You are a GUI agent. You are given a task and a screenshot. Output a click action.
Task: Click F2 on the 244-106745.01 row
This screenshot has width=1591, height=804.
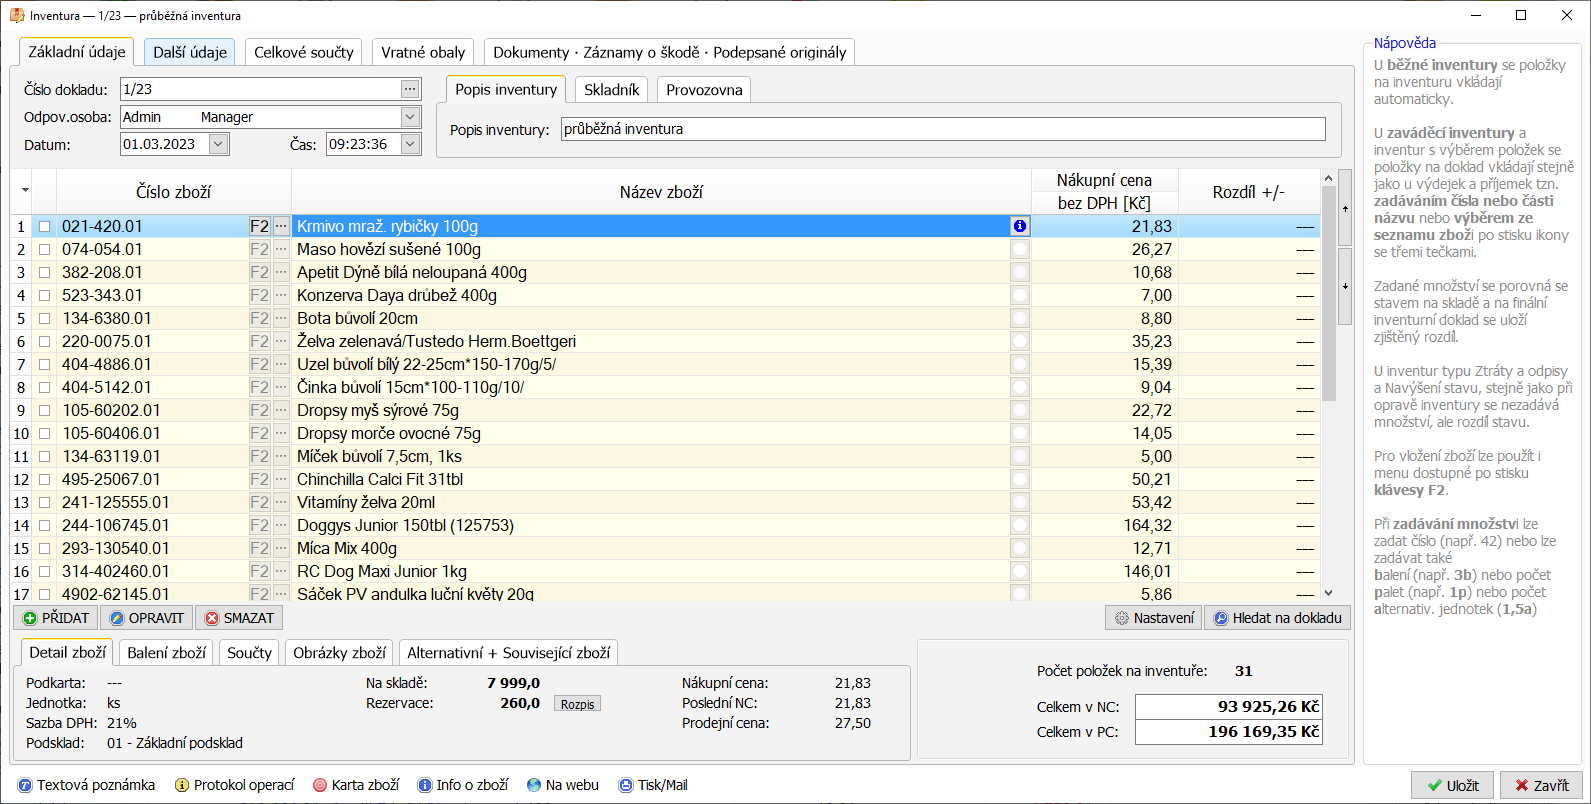(x=259, y=525)
